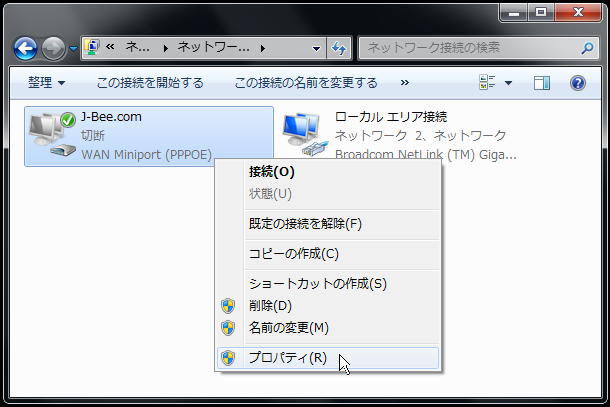The image size is (610, 407).
Task: Select コピーの作成(C) menu item
Action: pos(328,254)
